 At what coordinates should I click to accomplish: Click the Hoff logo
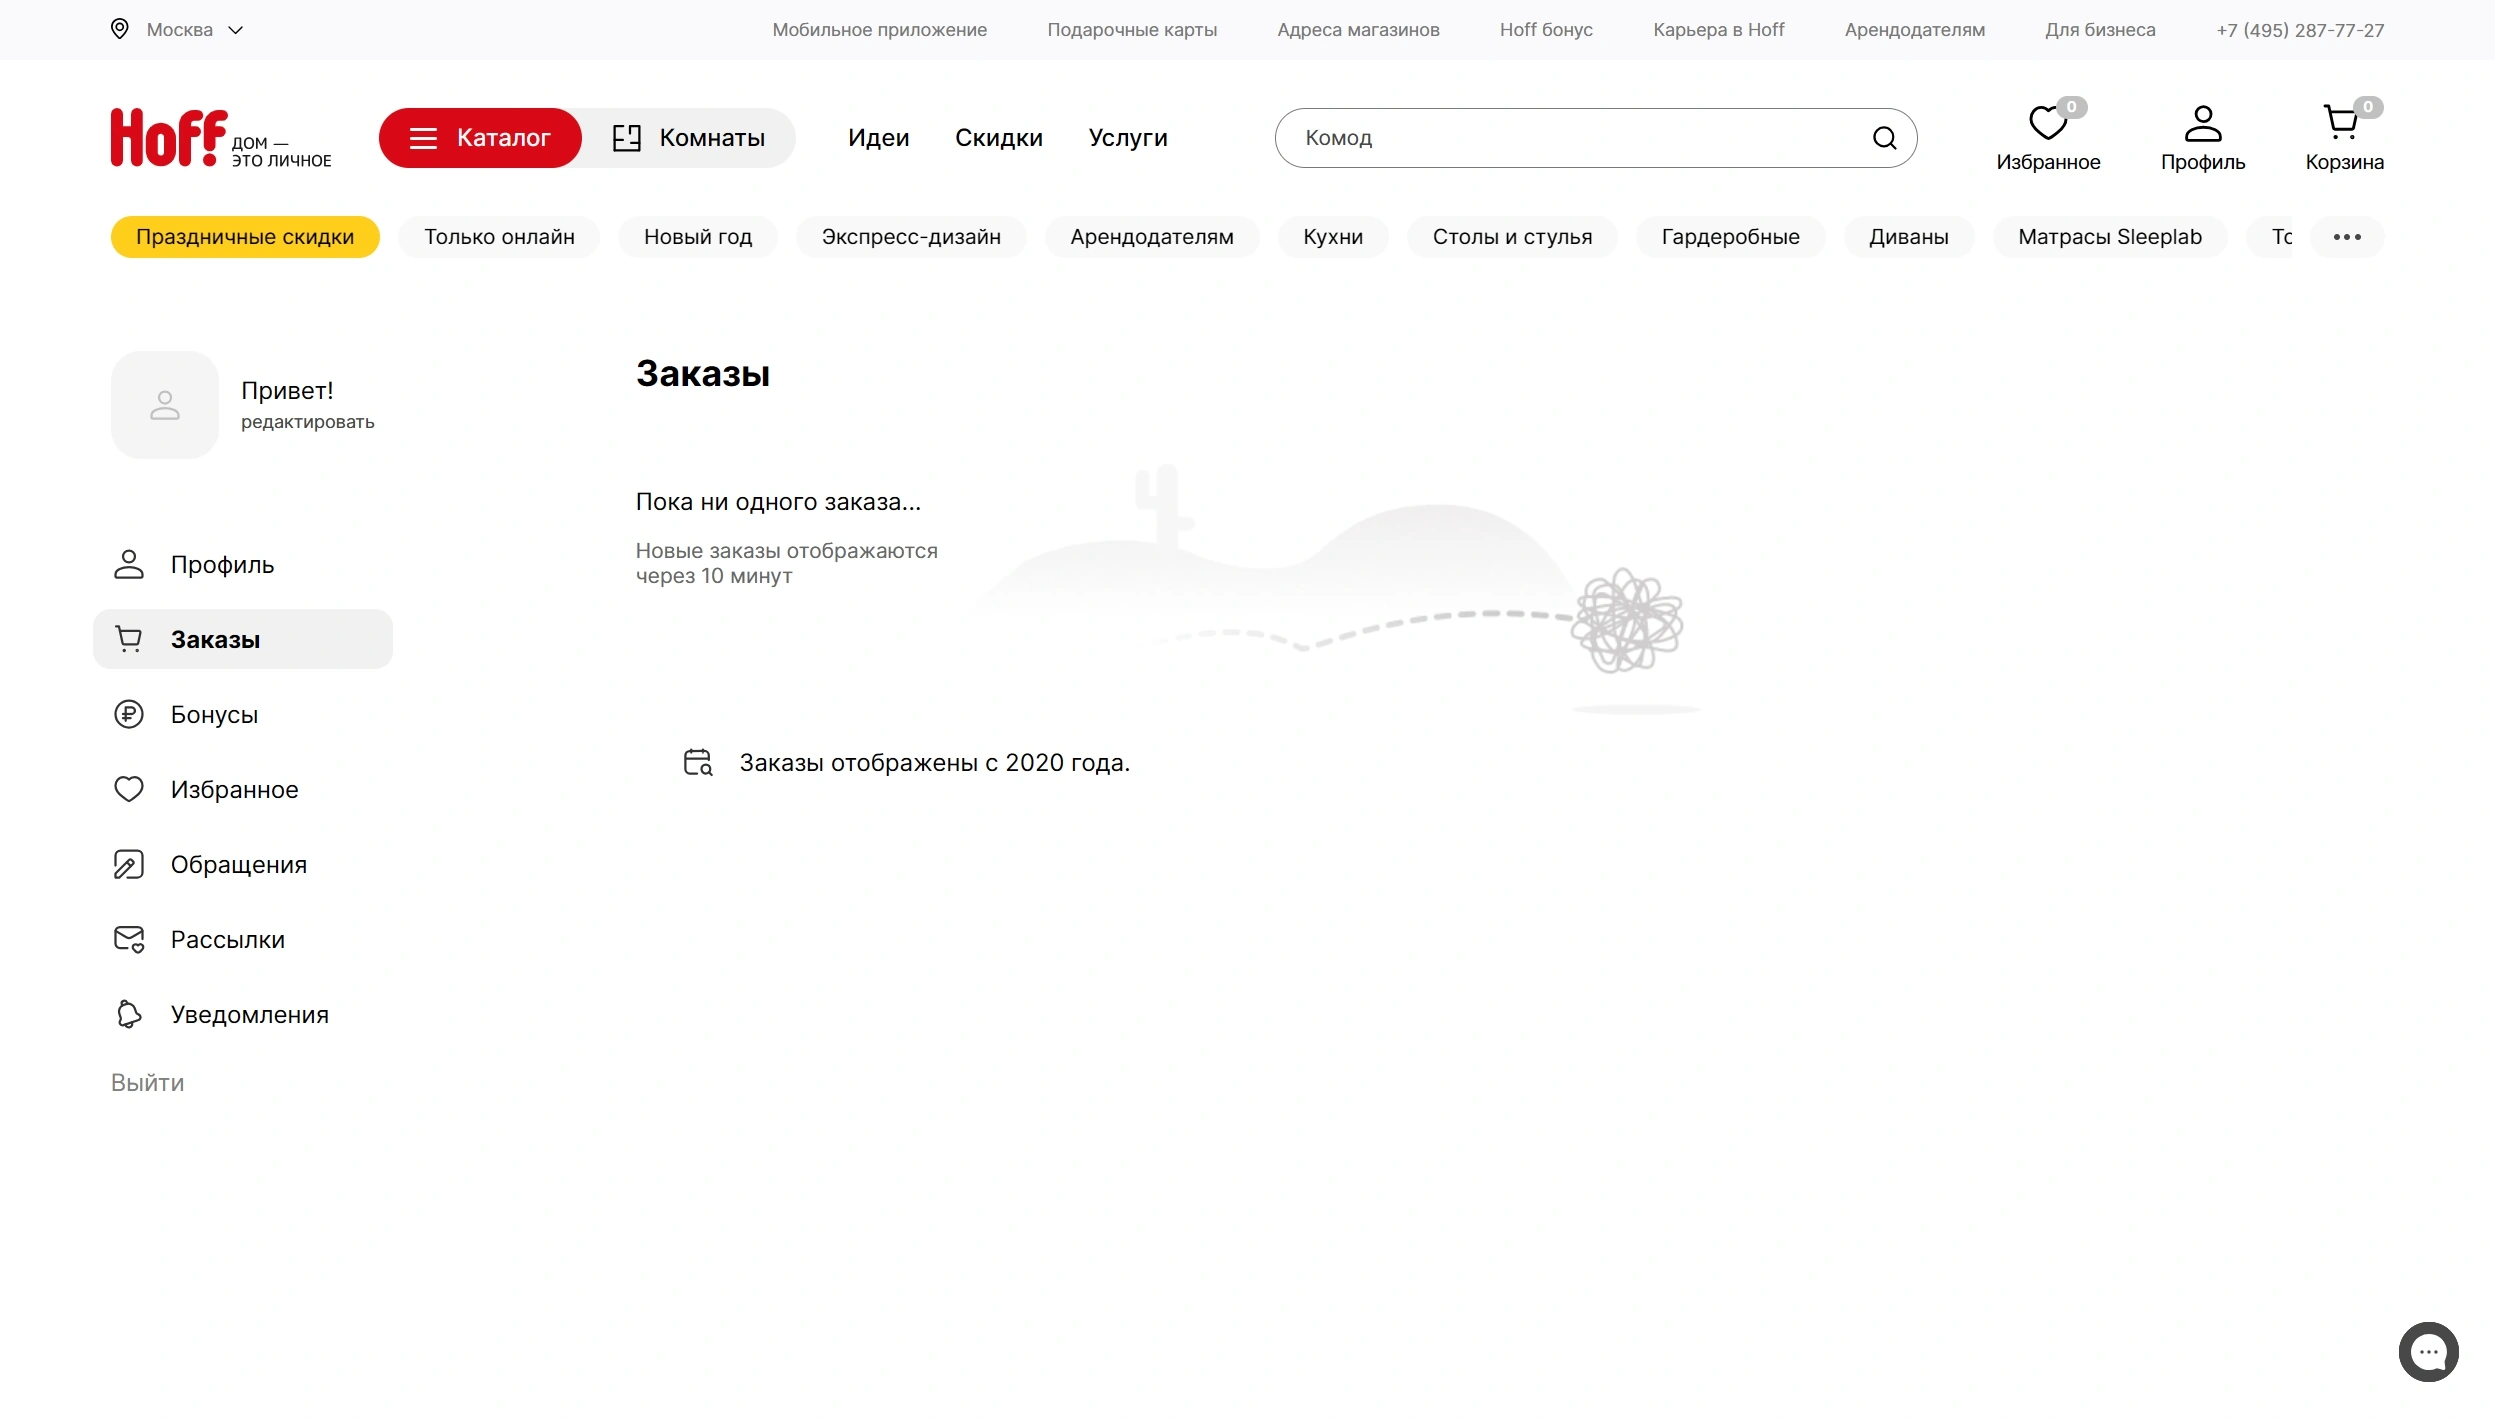click(220, 138)
